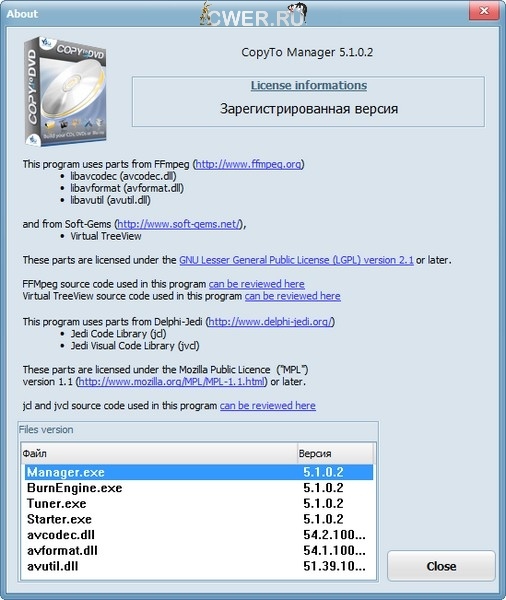Click Virtual TreeView 'can be reviewed here' link
The width and height of the screenshot is (506, 600).
[292, 296]
